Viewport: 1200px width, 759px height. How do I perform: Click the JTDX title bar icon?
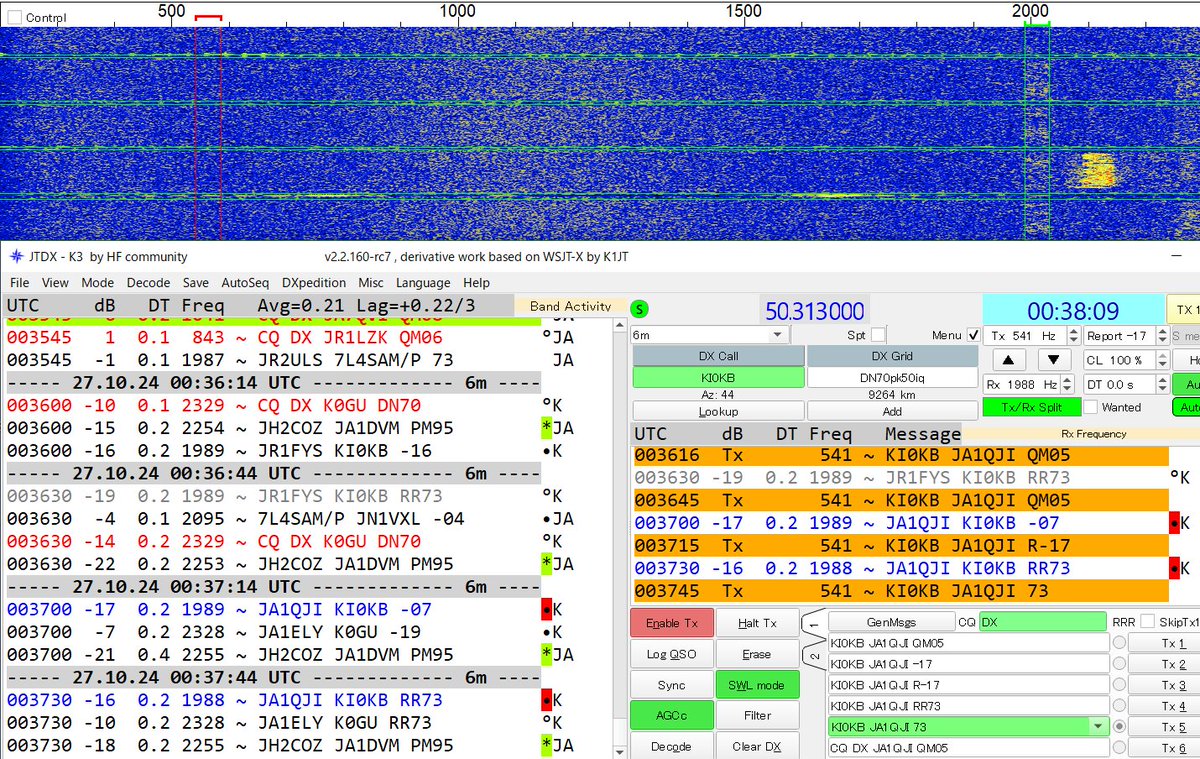pyautogui.click(x=17, y=257)
